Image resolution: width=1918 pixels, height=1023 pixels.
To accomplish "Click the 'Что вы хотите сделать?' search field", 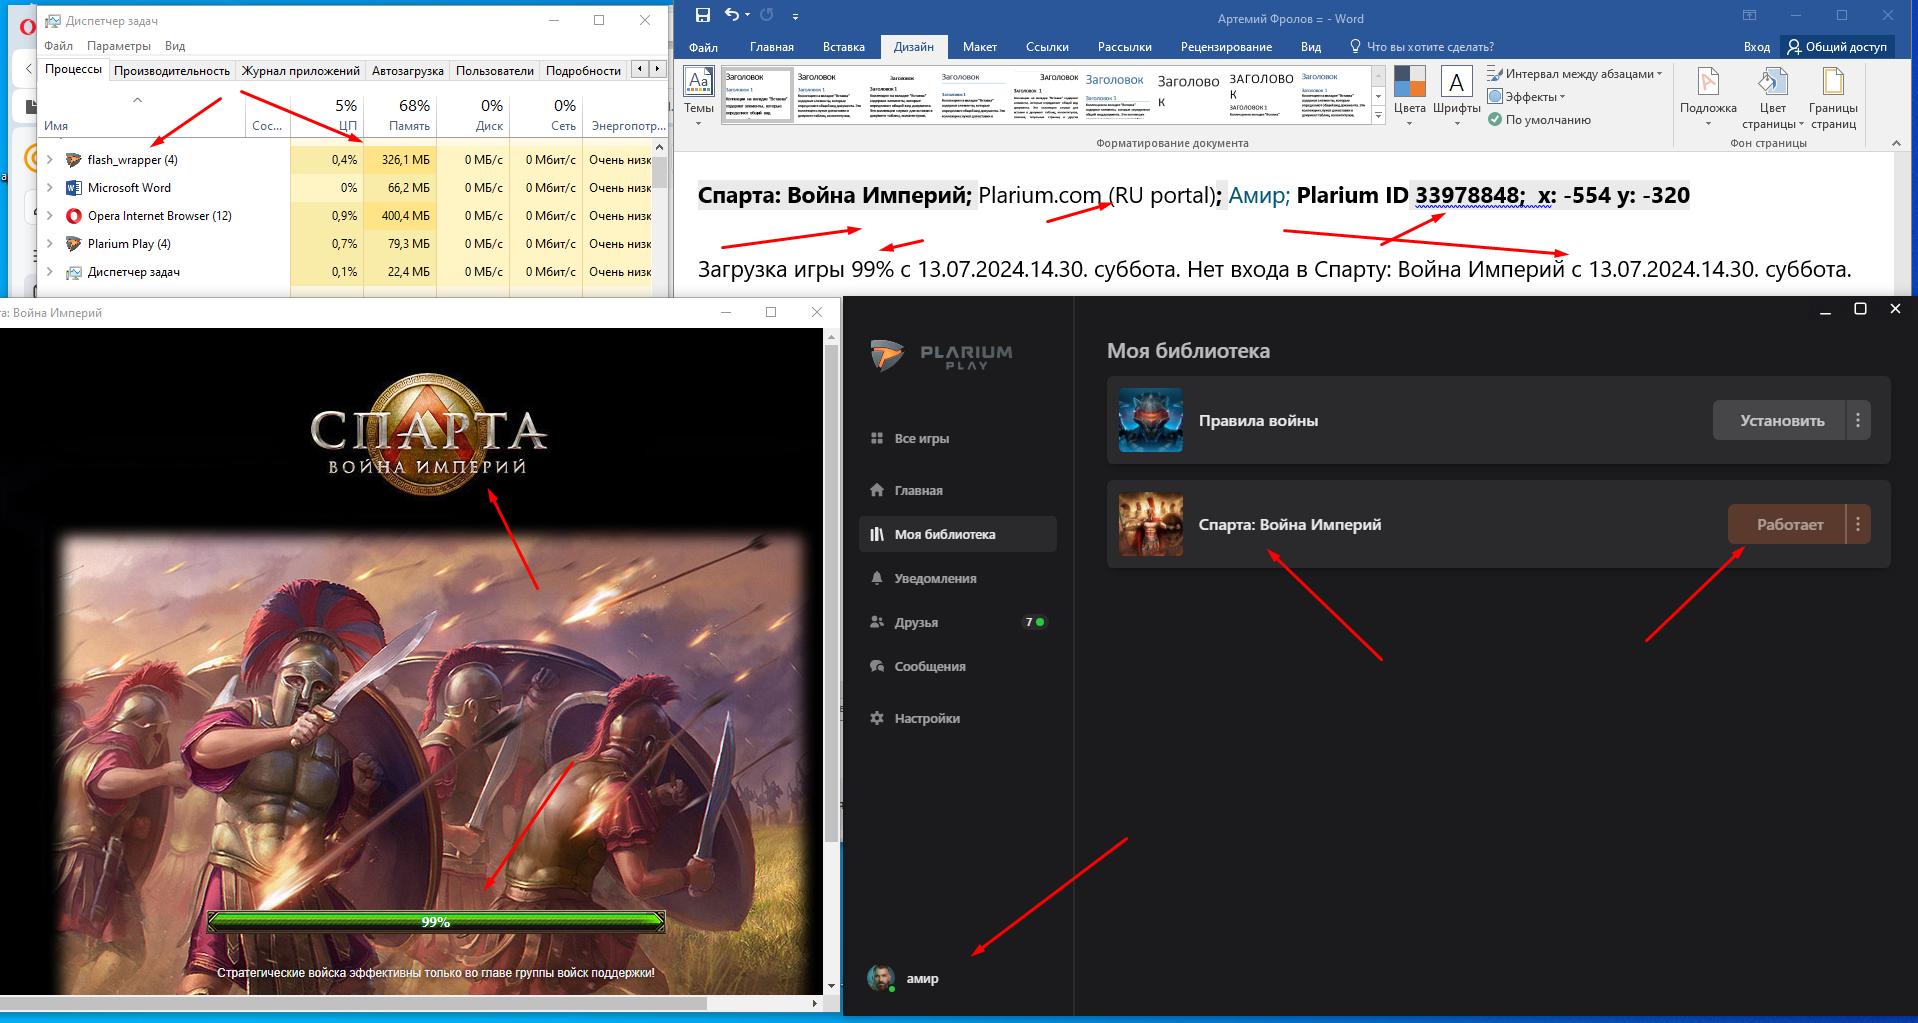I will click(1421, 47).
